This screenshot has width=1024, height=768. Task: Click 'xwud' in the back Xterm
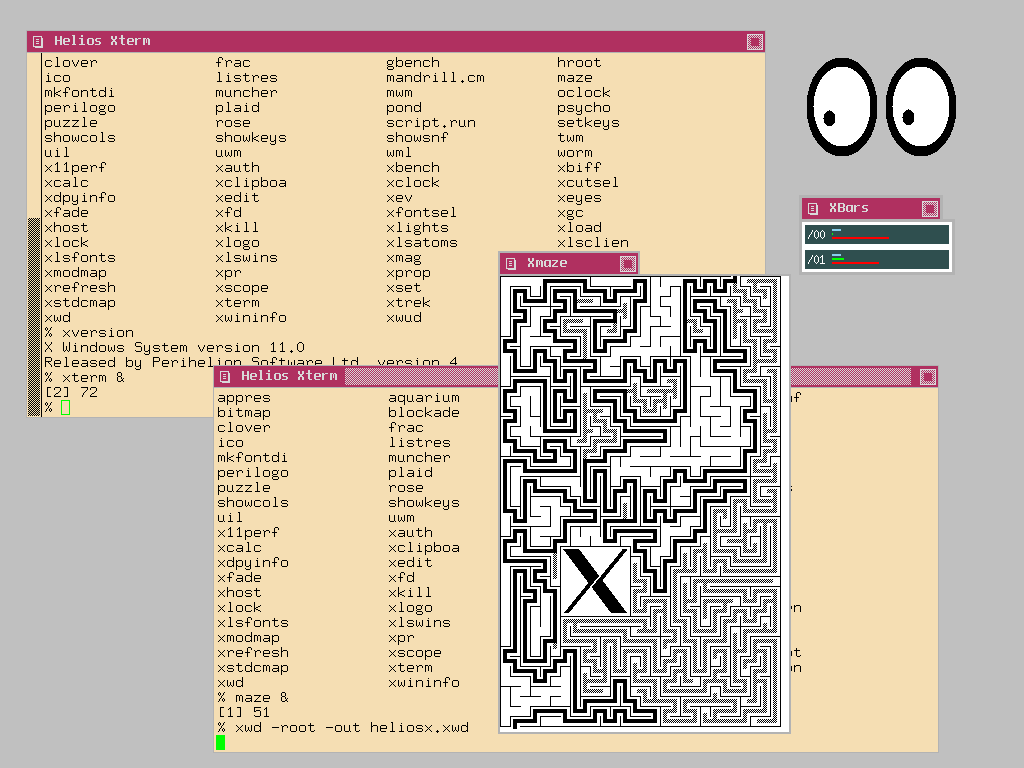click(x=404, y=318)
